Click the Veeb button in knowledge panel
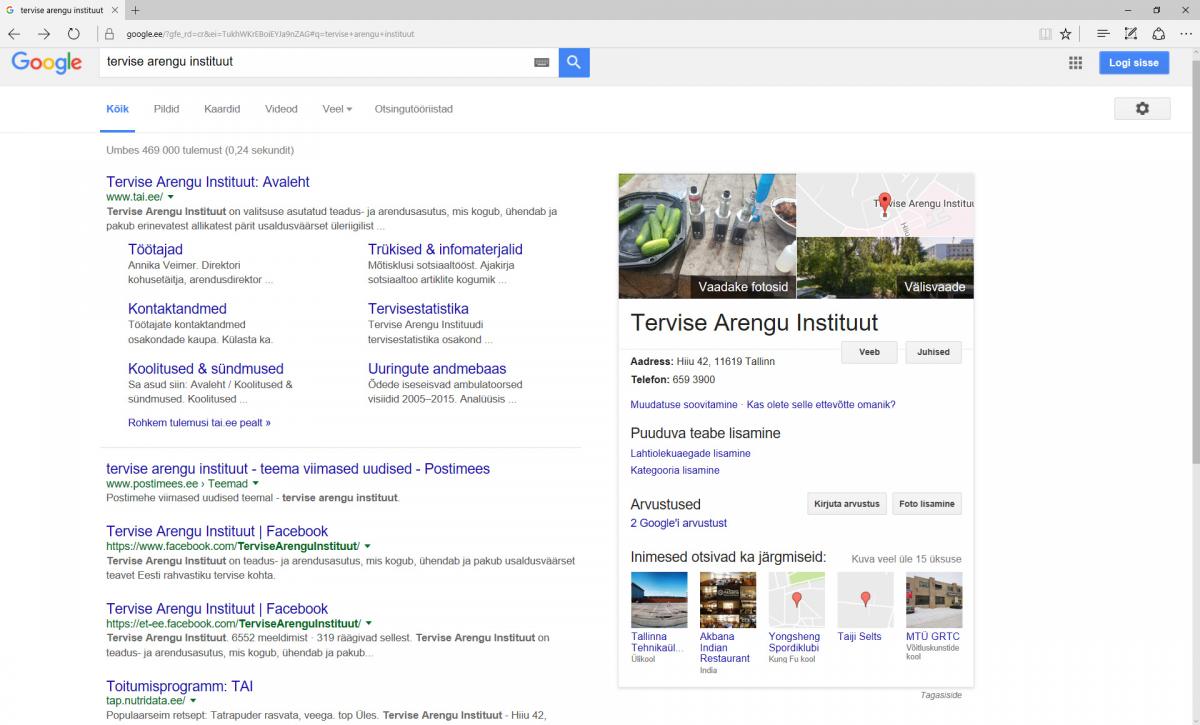1200x725 pixels. (x=869, y=352)
